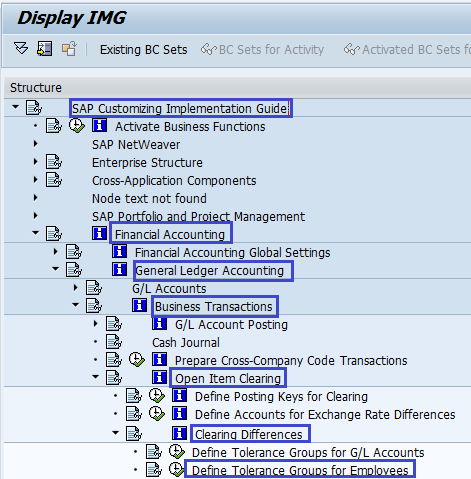The width and height of the screenshot is (471, 479).
Task: Select Clearing Differences label
Action: pyautogui.click(x=249, y=435)
